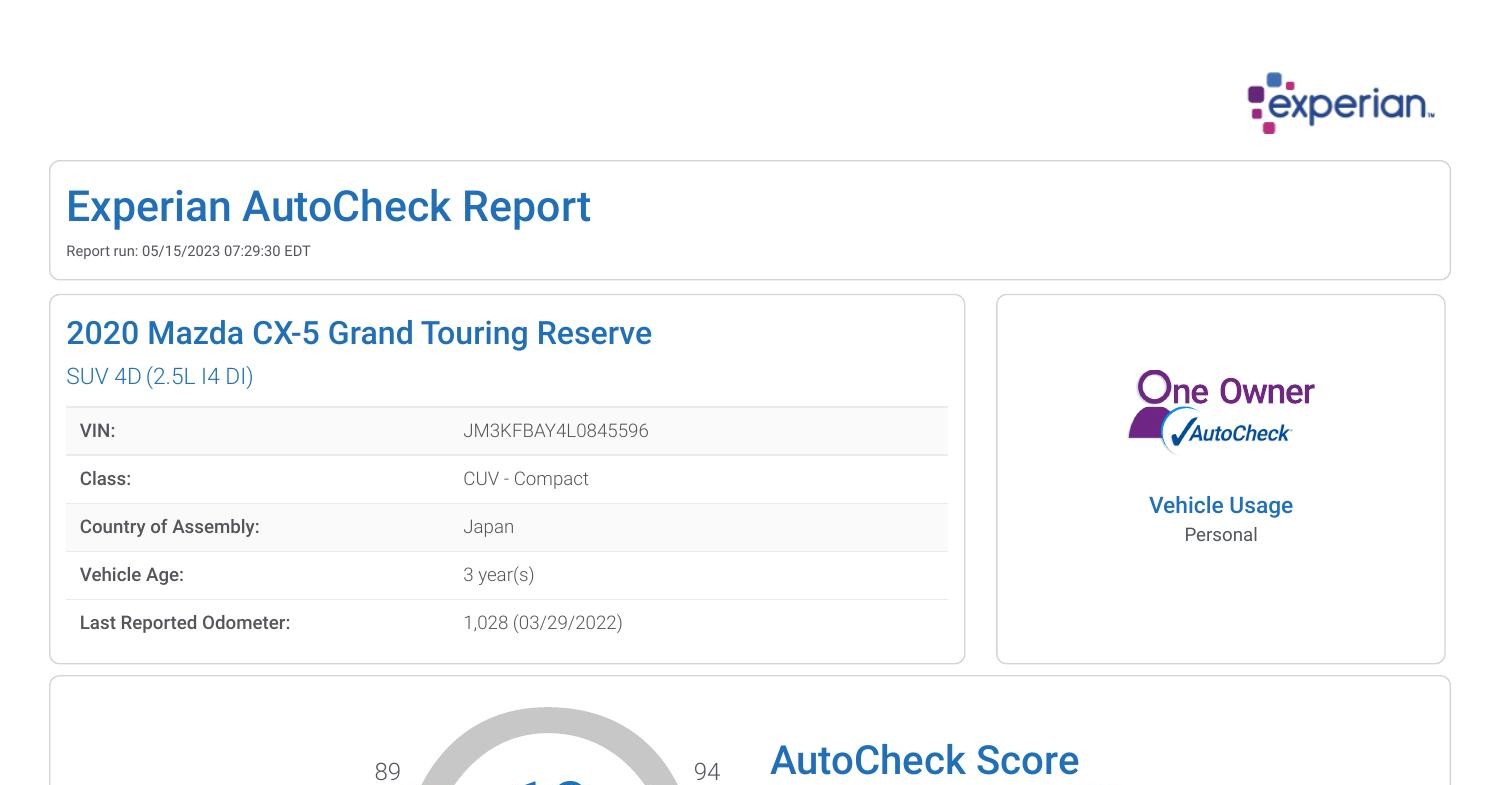This screenshot has height=785, width=1500.
Task: Click the score range number 94
Action: (708, 772)
